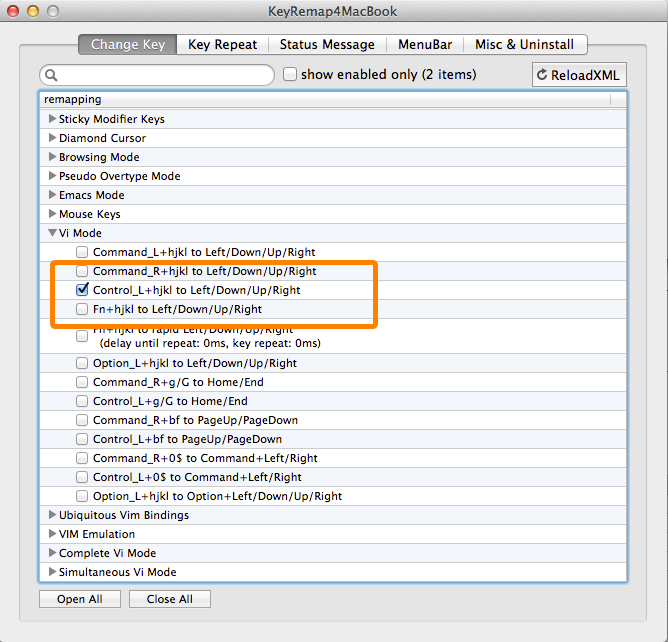Check Command_R+g/G to Home/End
668x642 pixels.
82,382
